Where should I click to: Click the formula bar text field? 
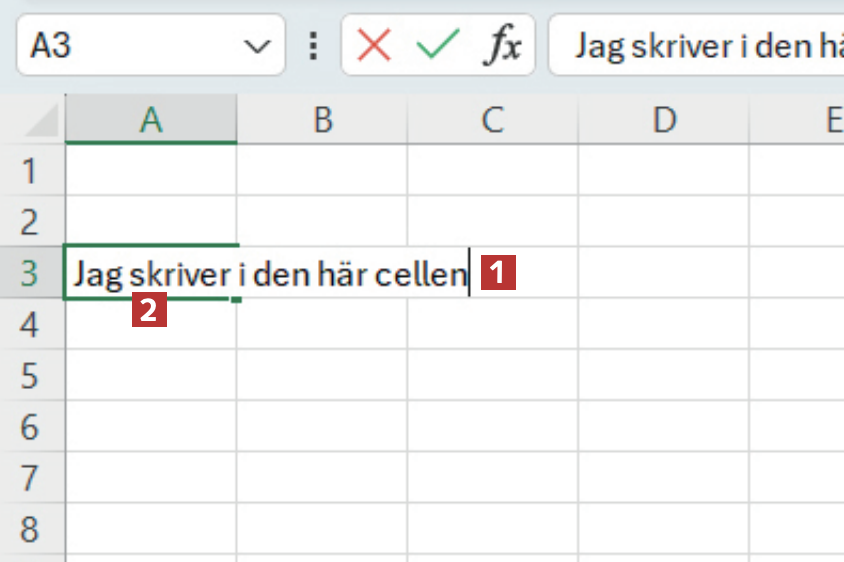(x=700, y=46)
